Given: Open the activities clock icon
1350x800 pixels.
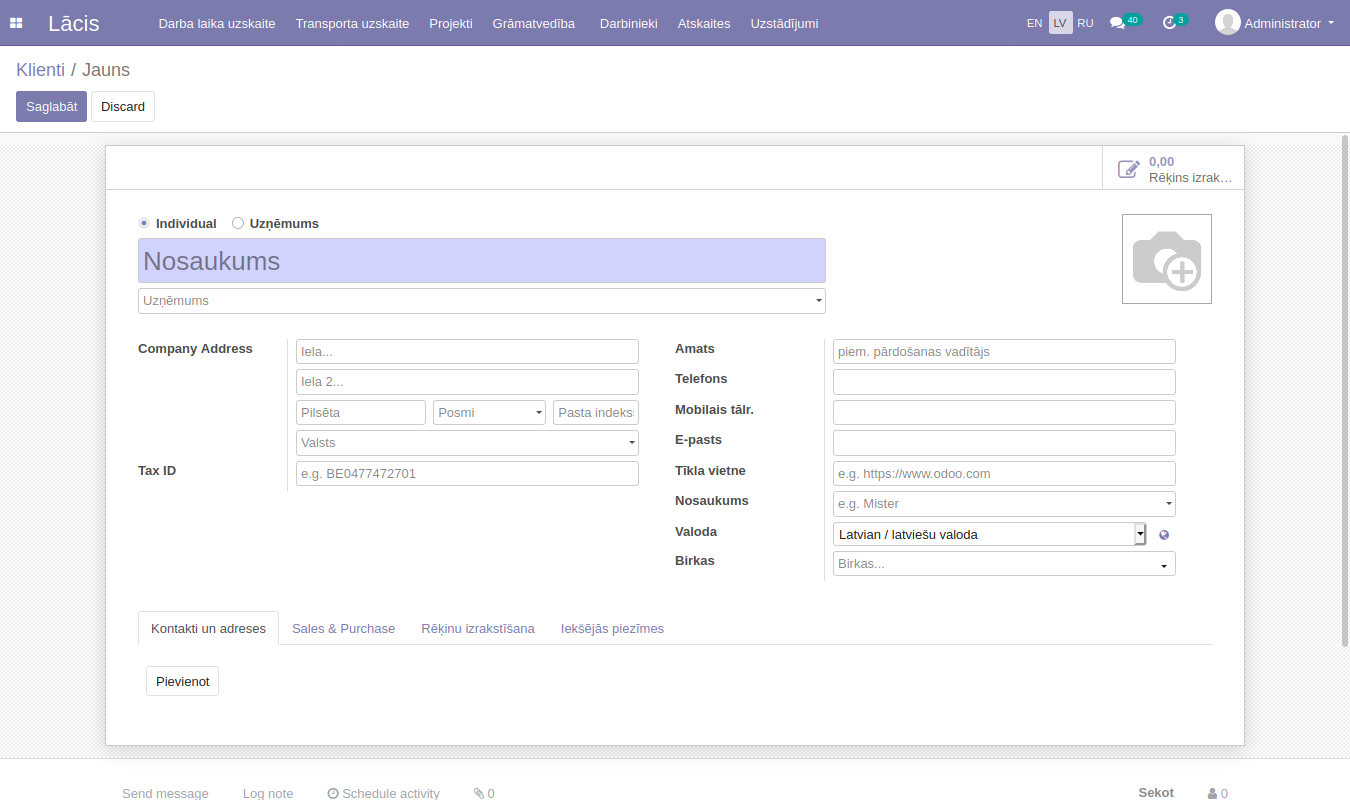Looking at the screenshot, I should coord(1169,23).
